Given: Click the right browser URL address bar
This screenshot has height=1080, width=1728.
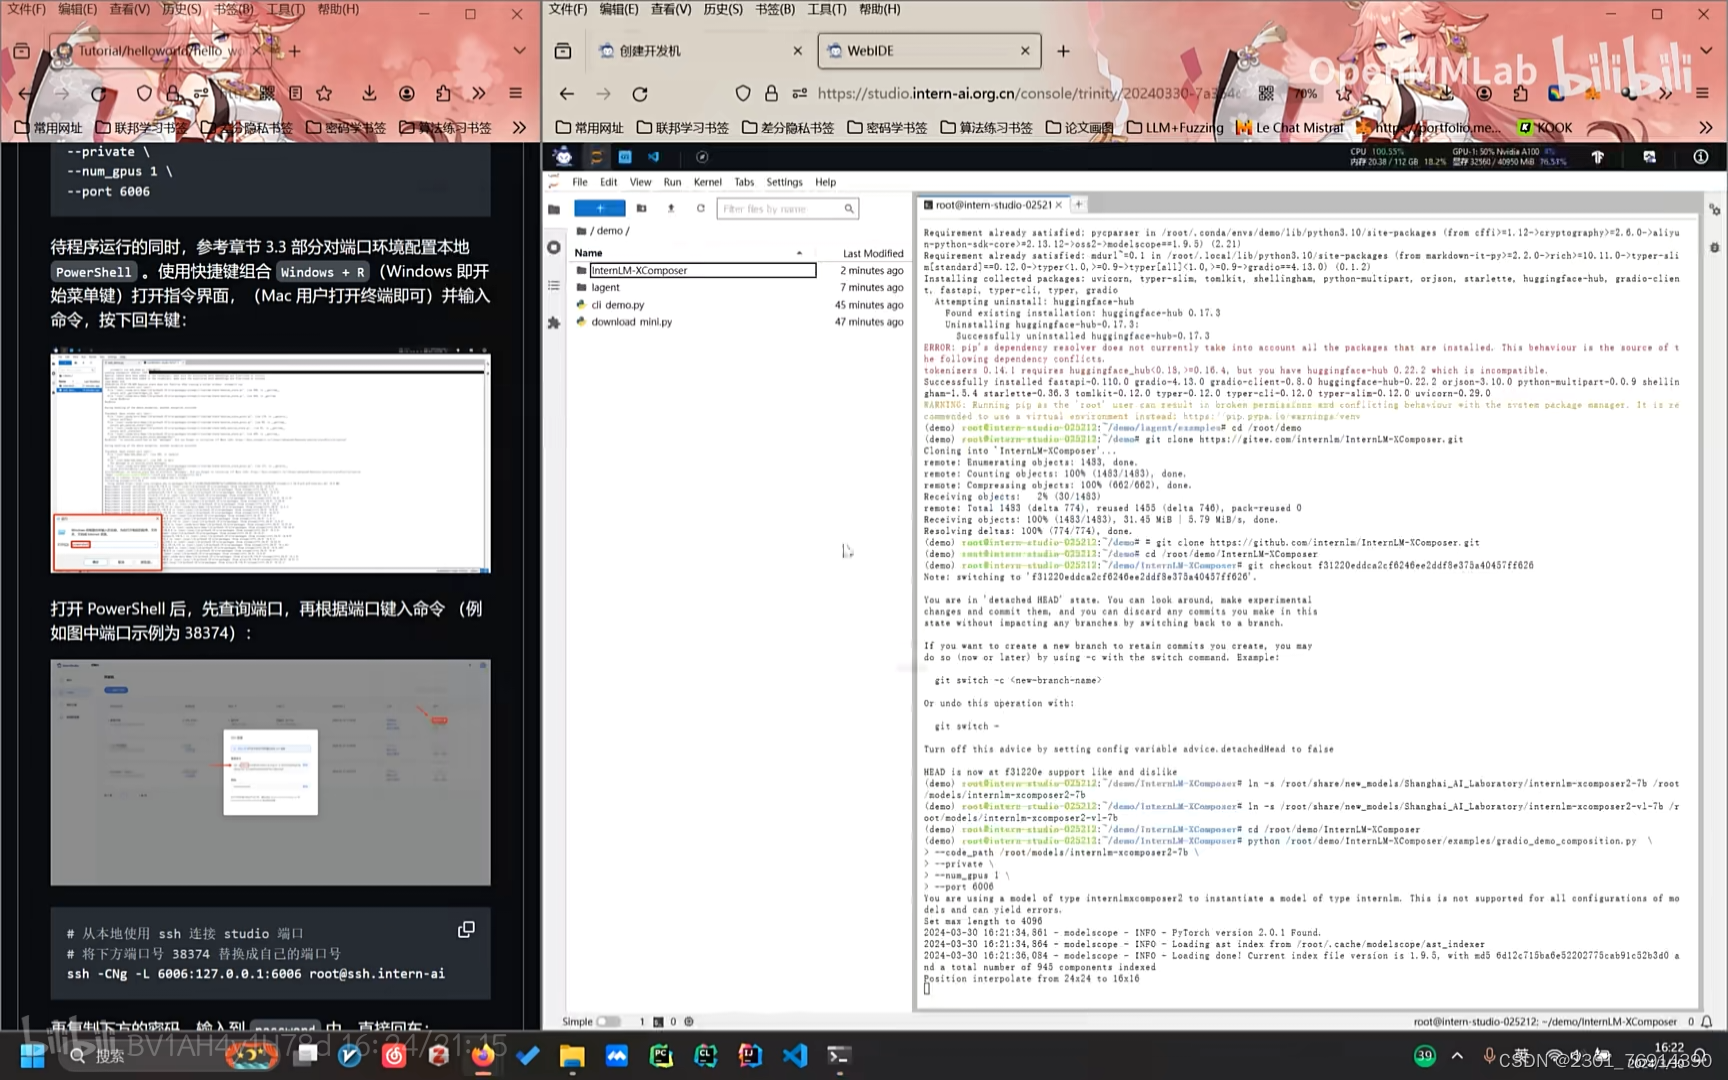Looking at the screenshot, I should tap(1030, 93).
